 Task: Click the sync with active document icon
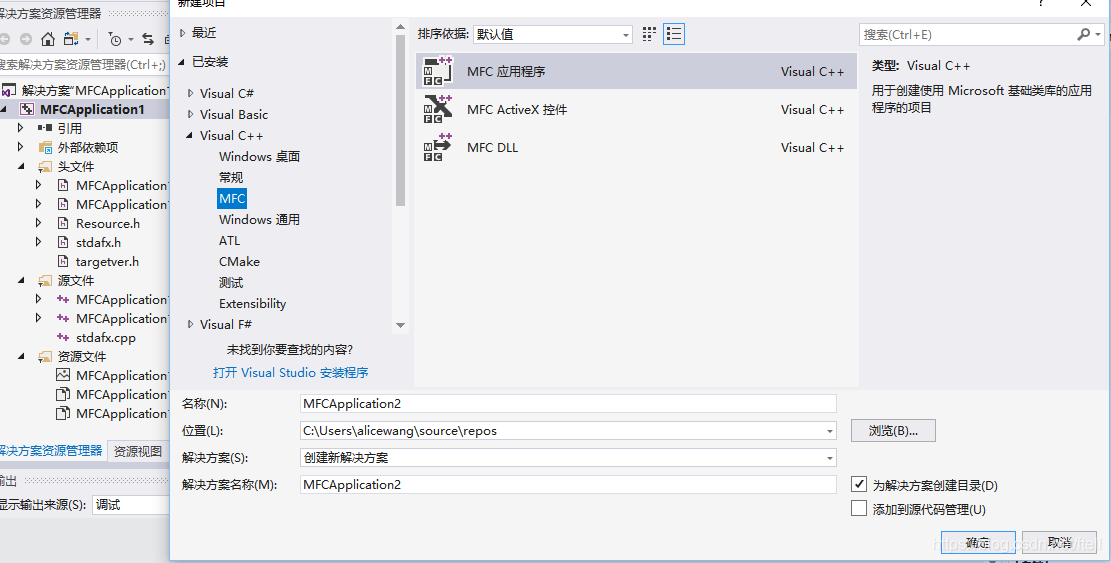147,39
